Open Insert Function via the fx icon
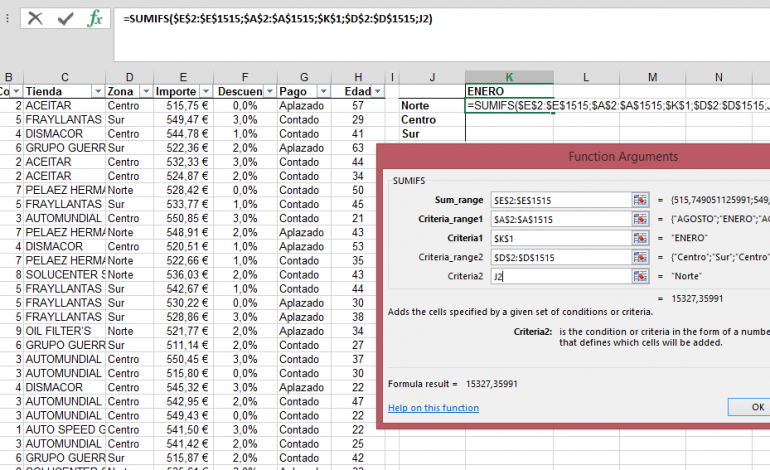 (95, 19)
